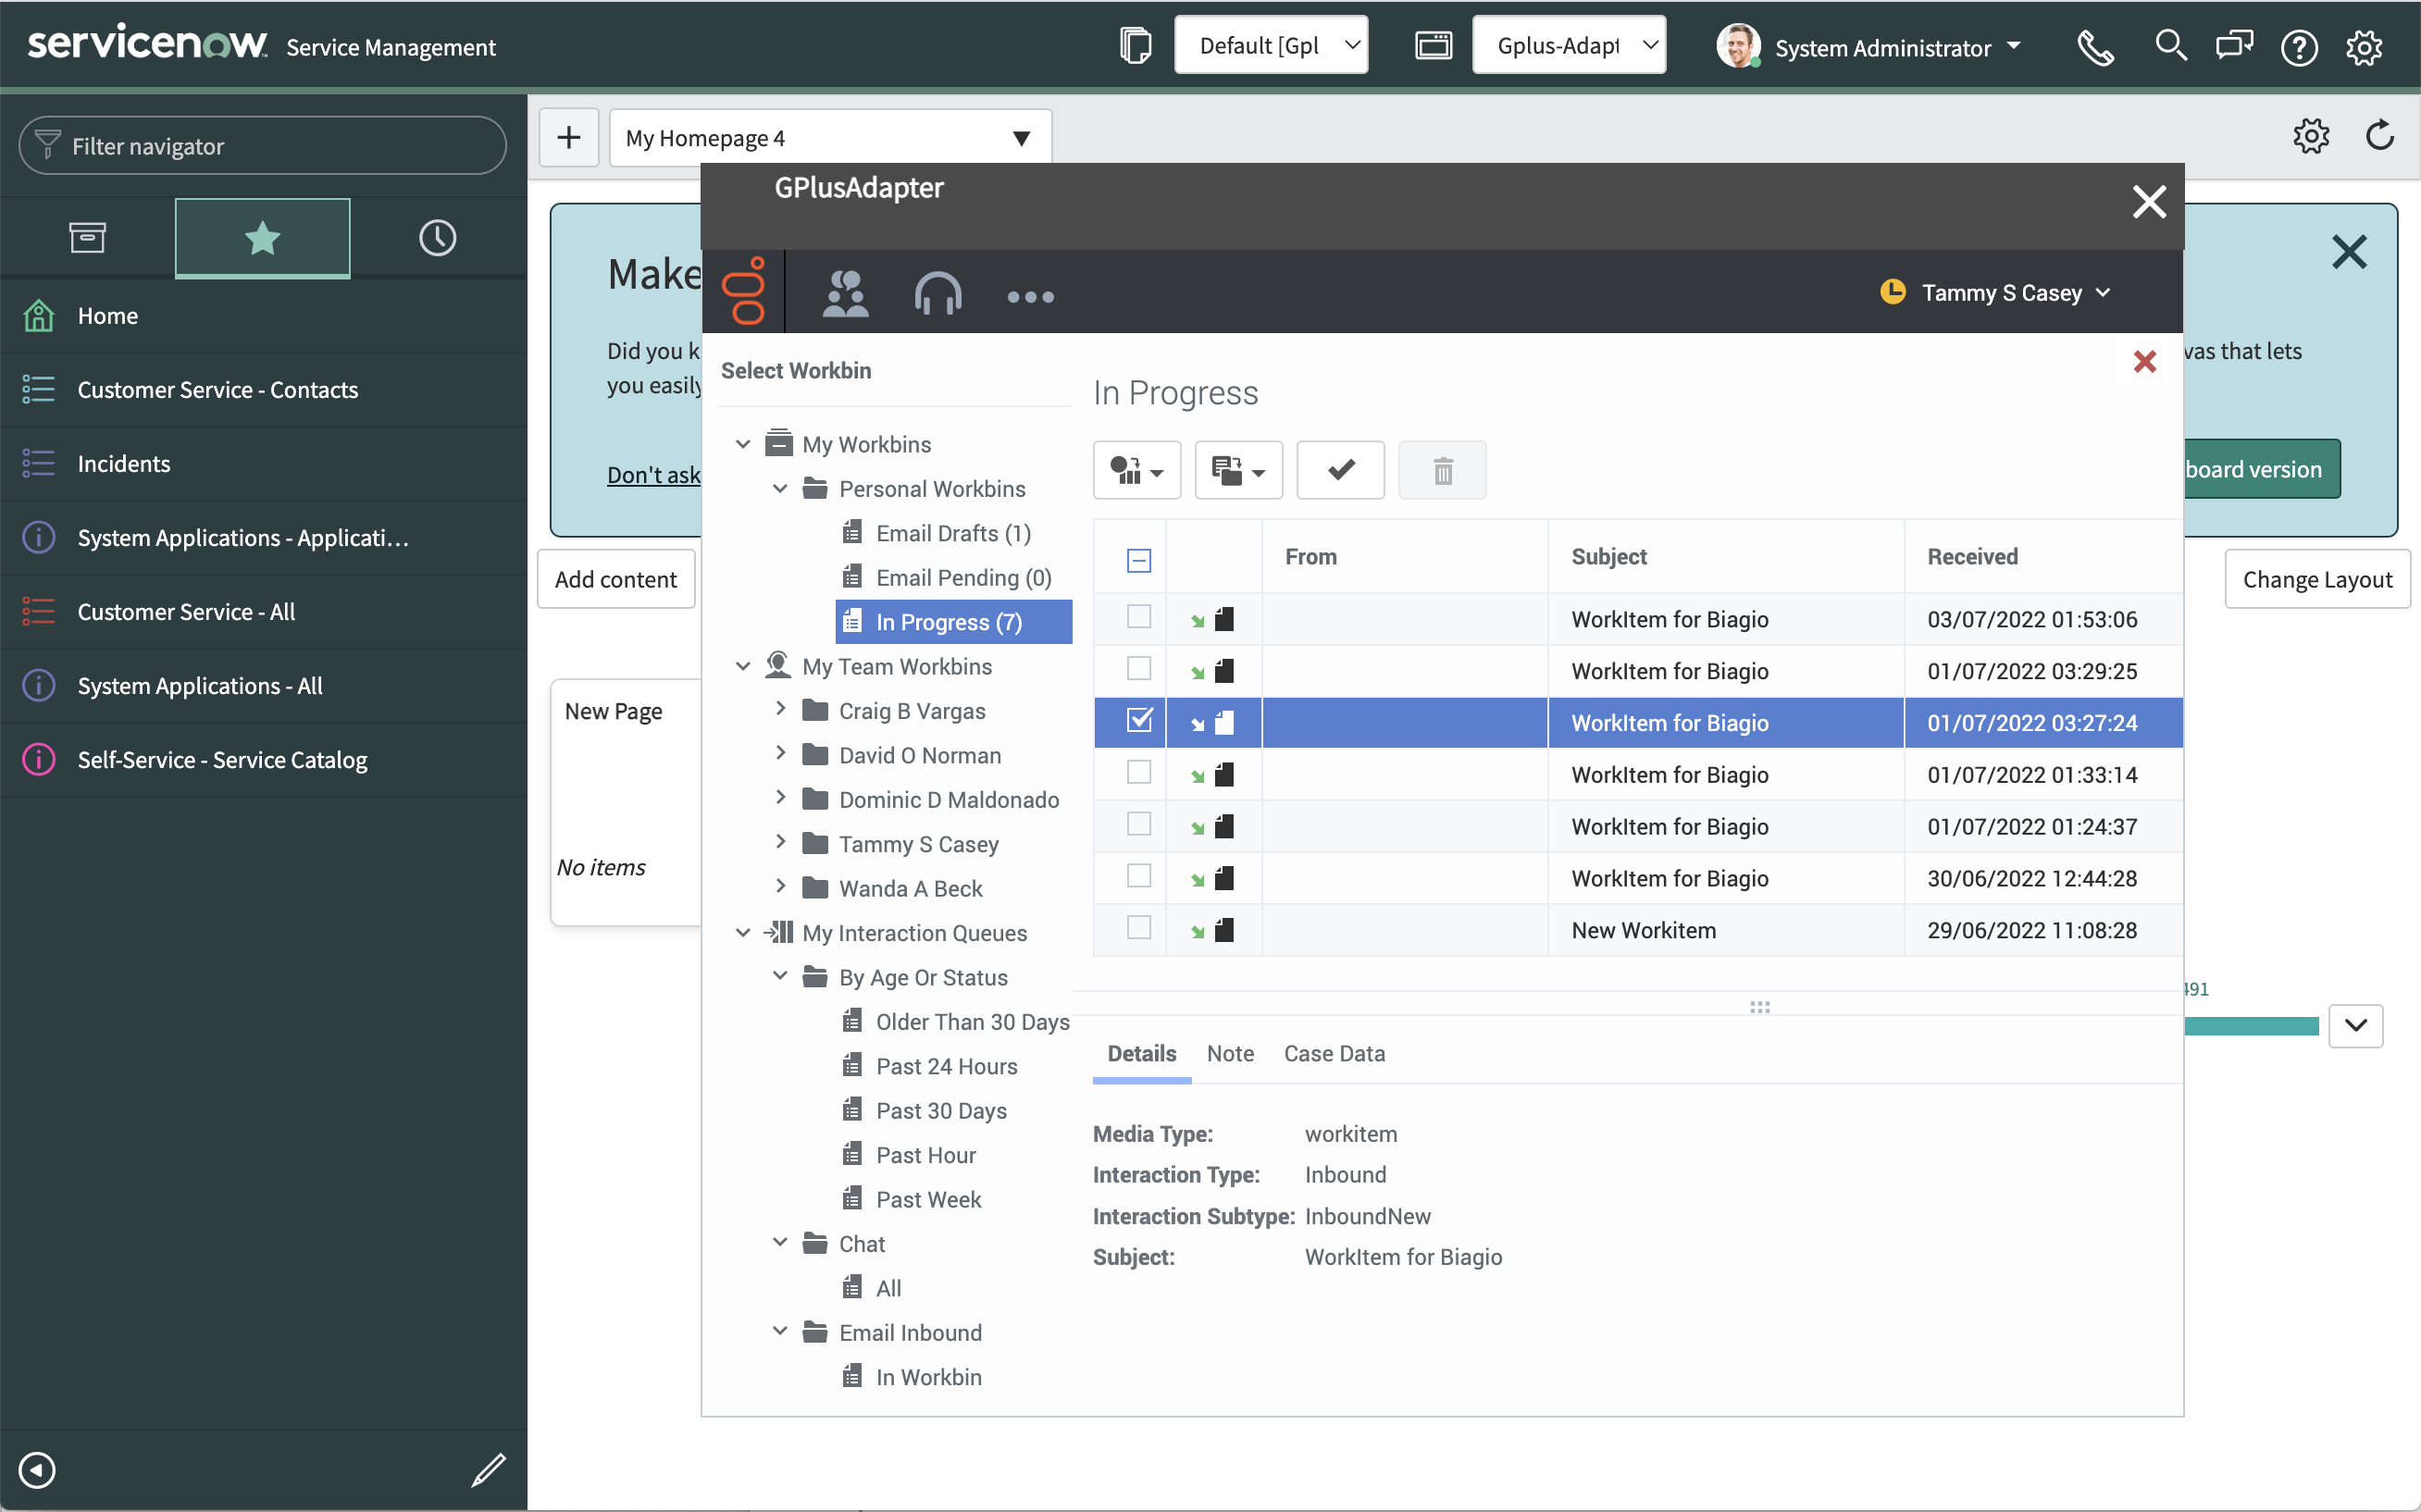Collapse the My Interaction Queues node
The width and height of the screenshot is (2421, 1512).
743,933
